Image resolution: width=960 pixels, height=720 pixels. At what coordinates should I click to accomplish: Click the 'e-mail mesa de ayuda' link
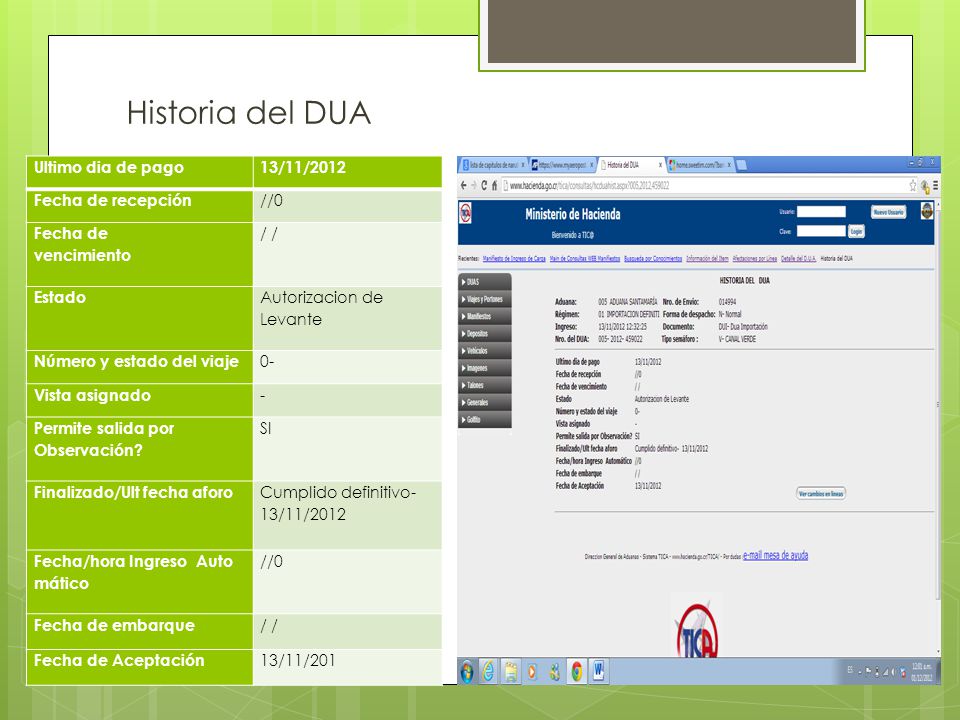click(x=775, y=555)
